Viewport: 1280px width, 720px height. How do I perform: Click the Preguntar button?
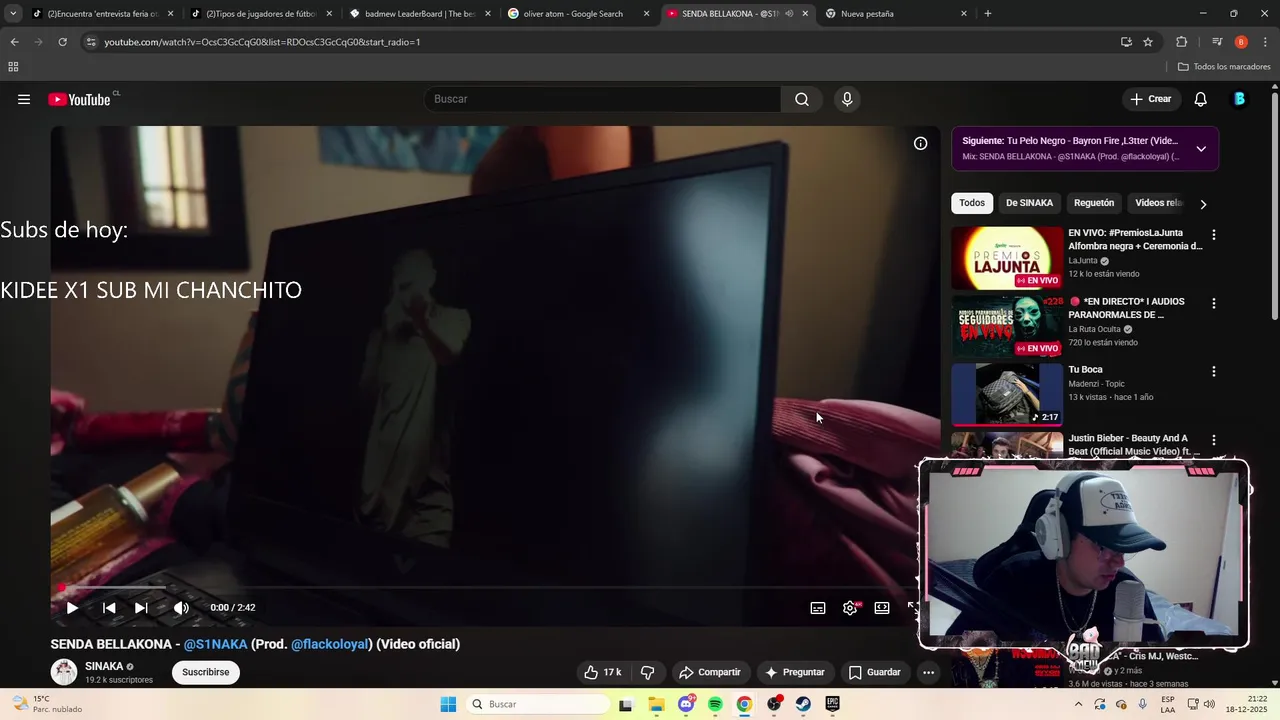[795, 672]
